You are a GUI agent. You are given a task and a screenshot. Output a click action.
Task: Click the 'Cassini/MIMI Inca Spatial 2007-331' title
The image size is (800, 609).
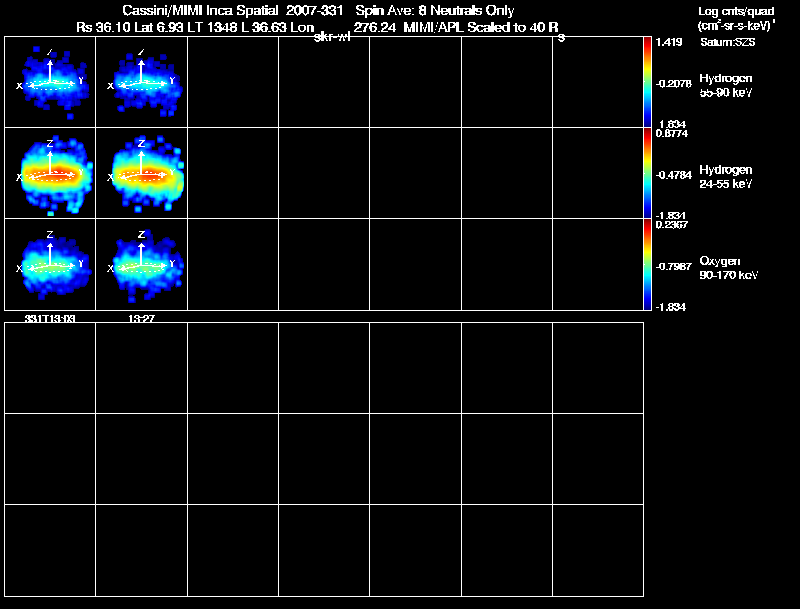pyautogui.click(x=233, y=10)
